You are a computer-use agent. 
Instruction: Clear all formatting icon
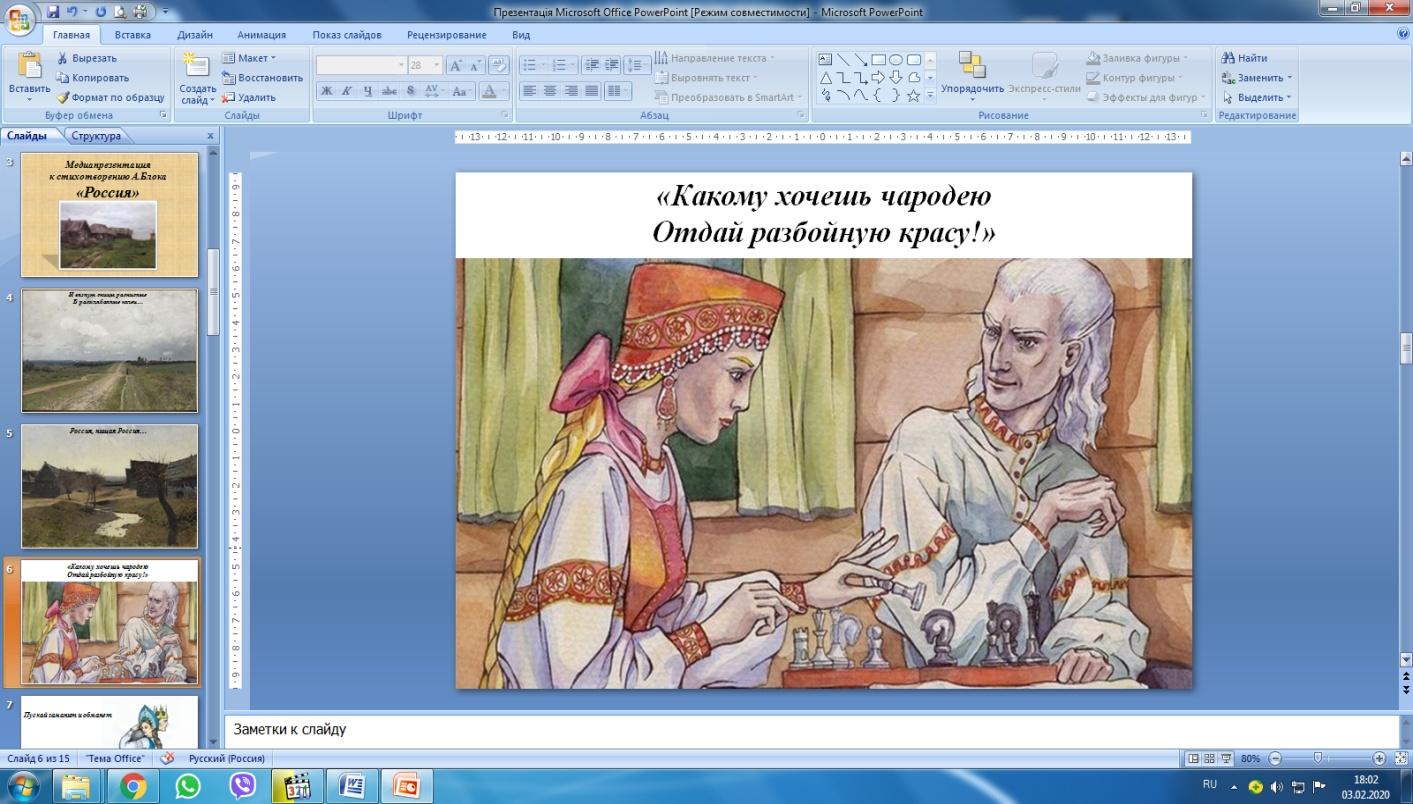(499, 65)
